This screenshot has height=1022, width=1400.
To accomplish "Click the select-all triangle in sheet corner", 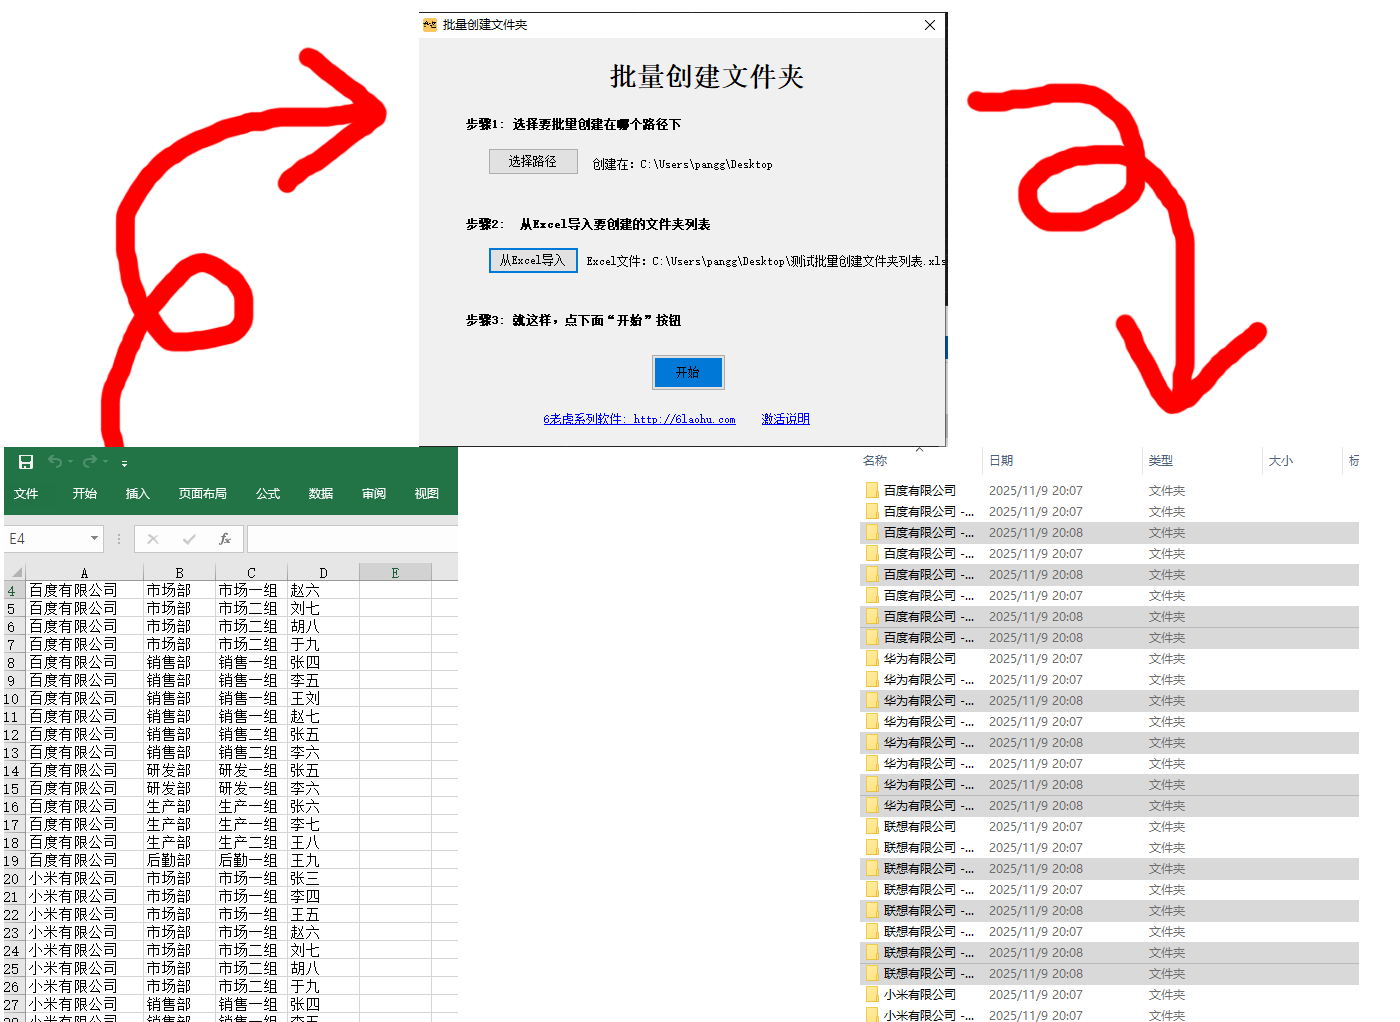I will 16,573.
